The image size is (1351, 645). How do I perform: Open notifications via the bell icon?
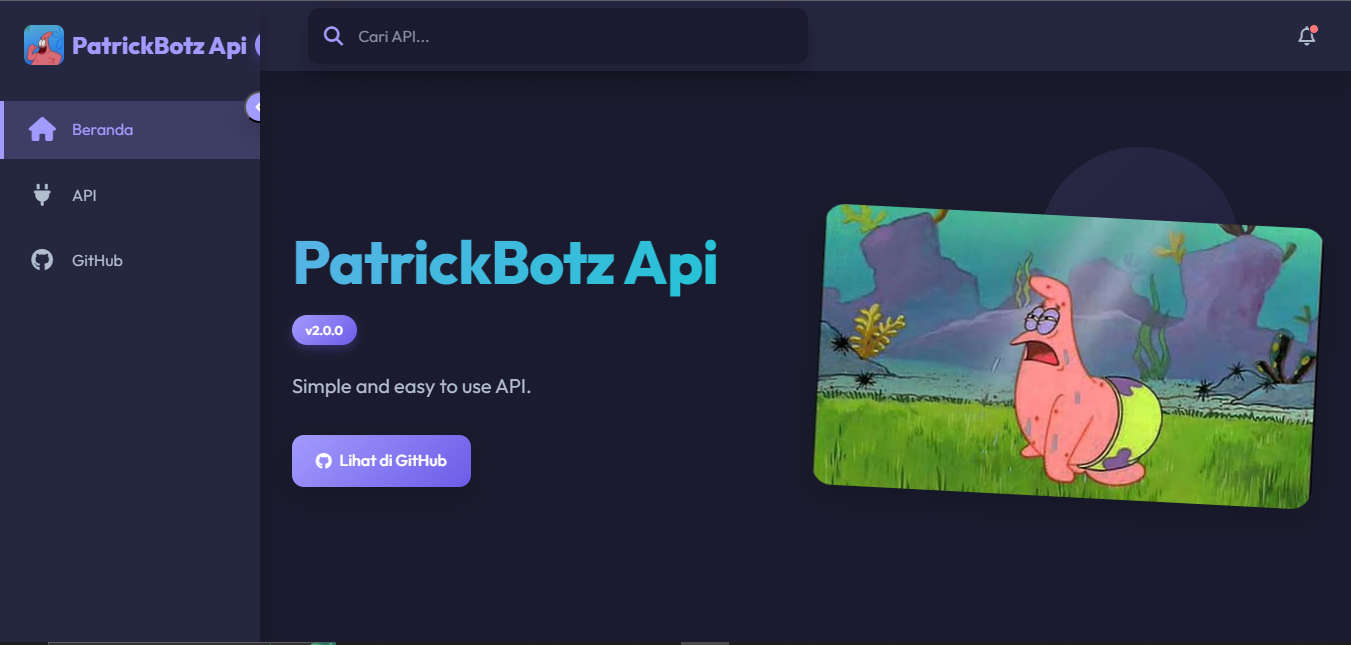tap(1306, 37)
